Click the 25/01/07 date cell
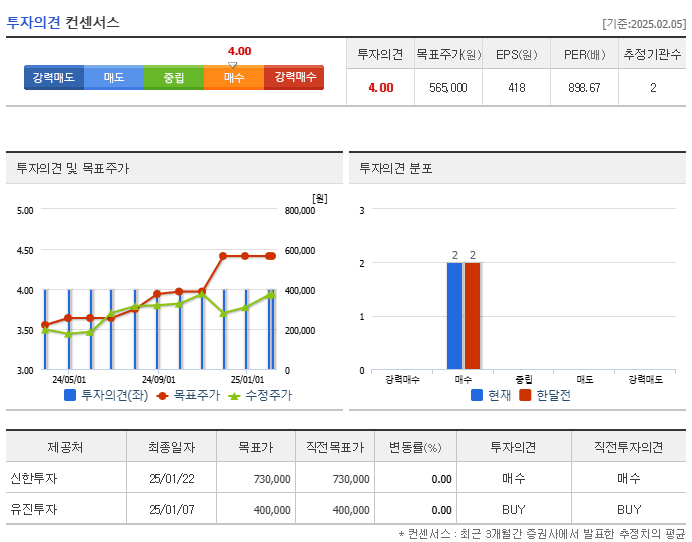Image resolution: width=692 pixels, height=542 pixels. coord(172,510)
